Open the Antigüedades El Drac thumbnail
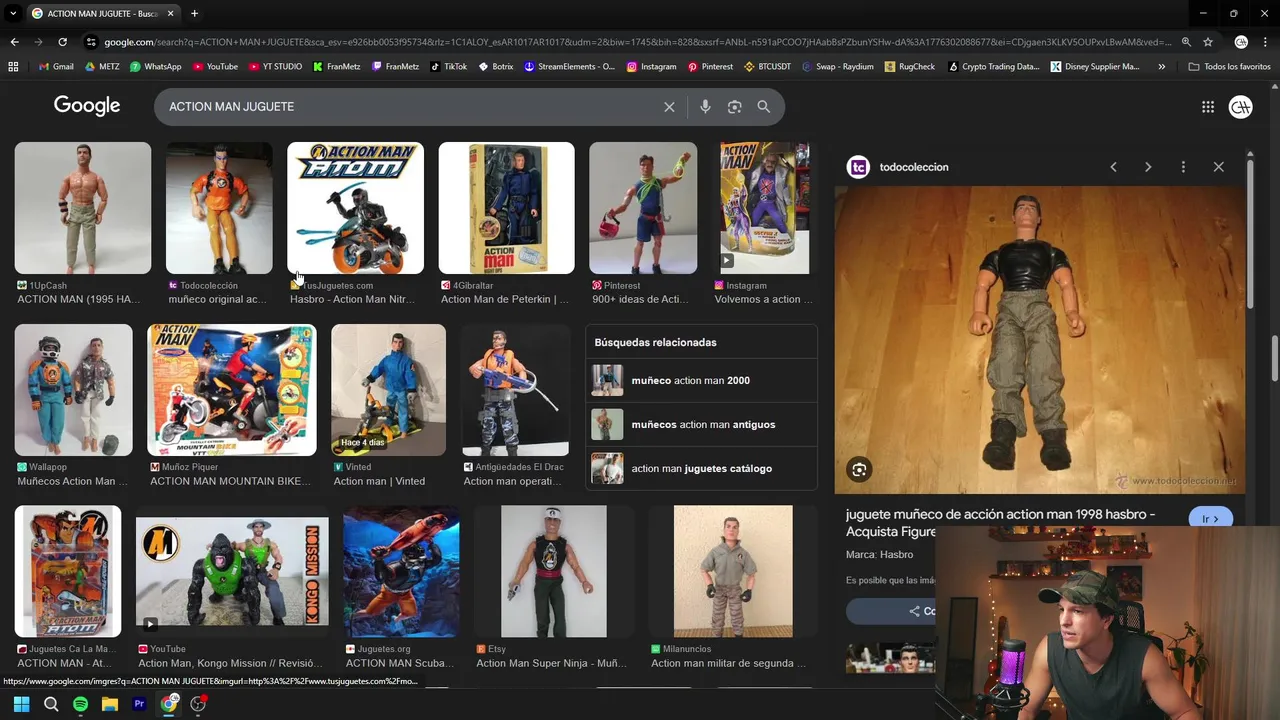Screen dimensions: 1280x720 [515, 390]
